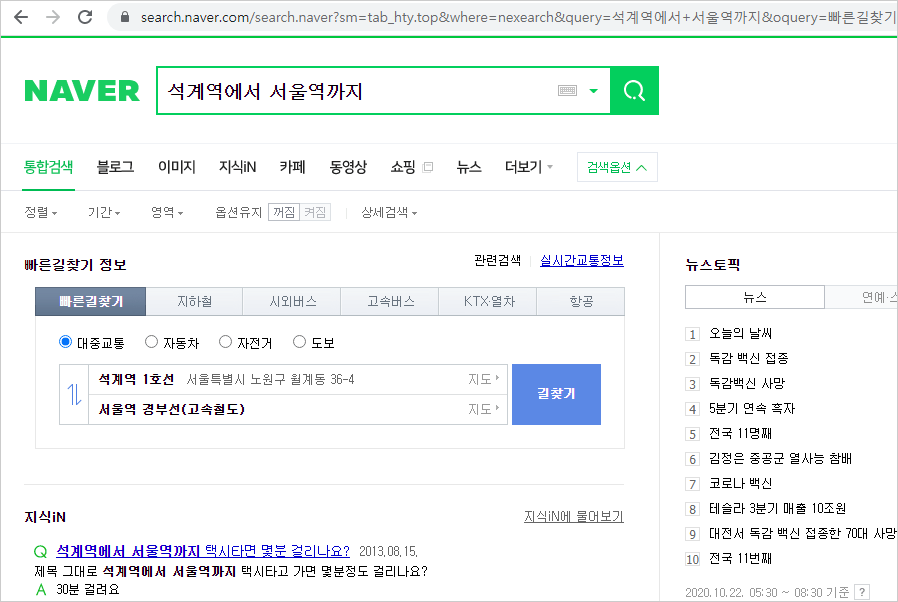Click the 쇼핑 new-window icon
Viewport: 898px width, 602px height.
click(x=427, y=167)
